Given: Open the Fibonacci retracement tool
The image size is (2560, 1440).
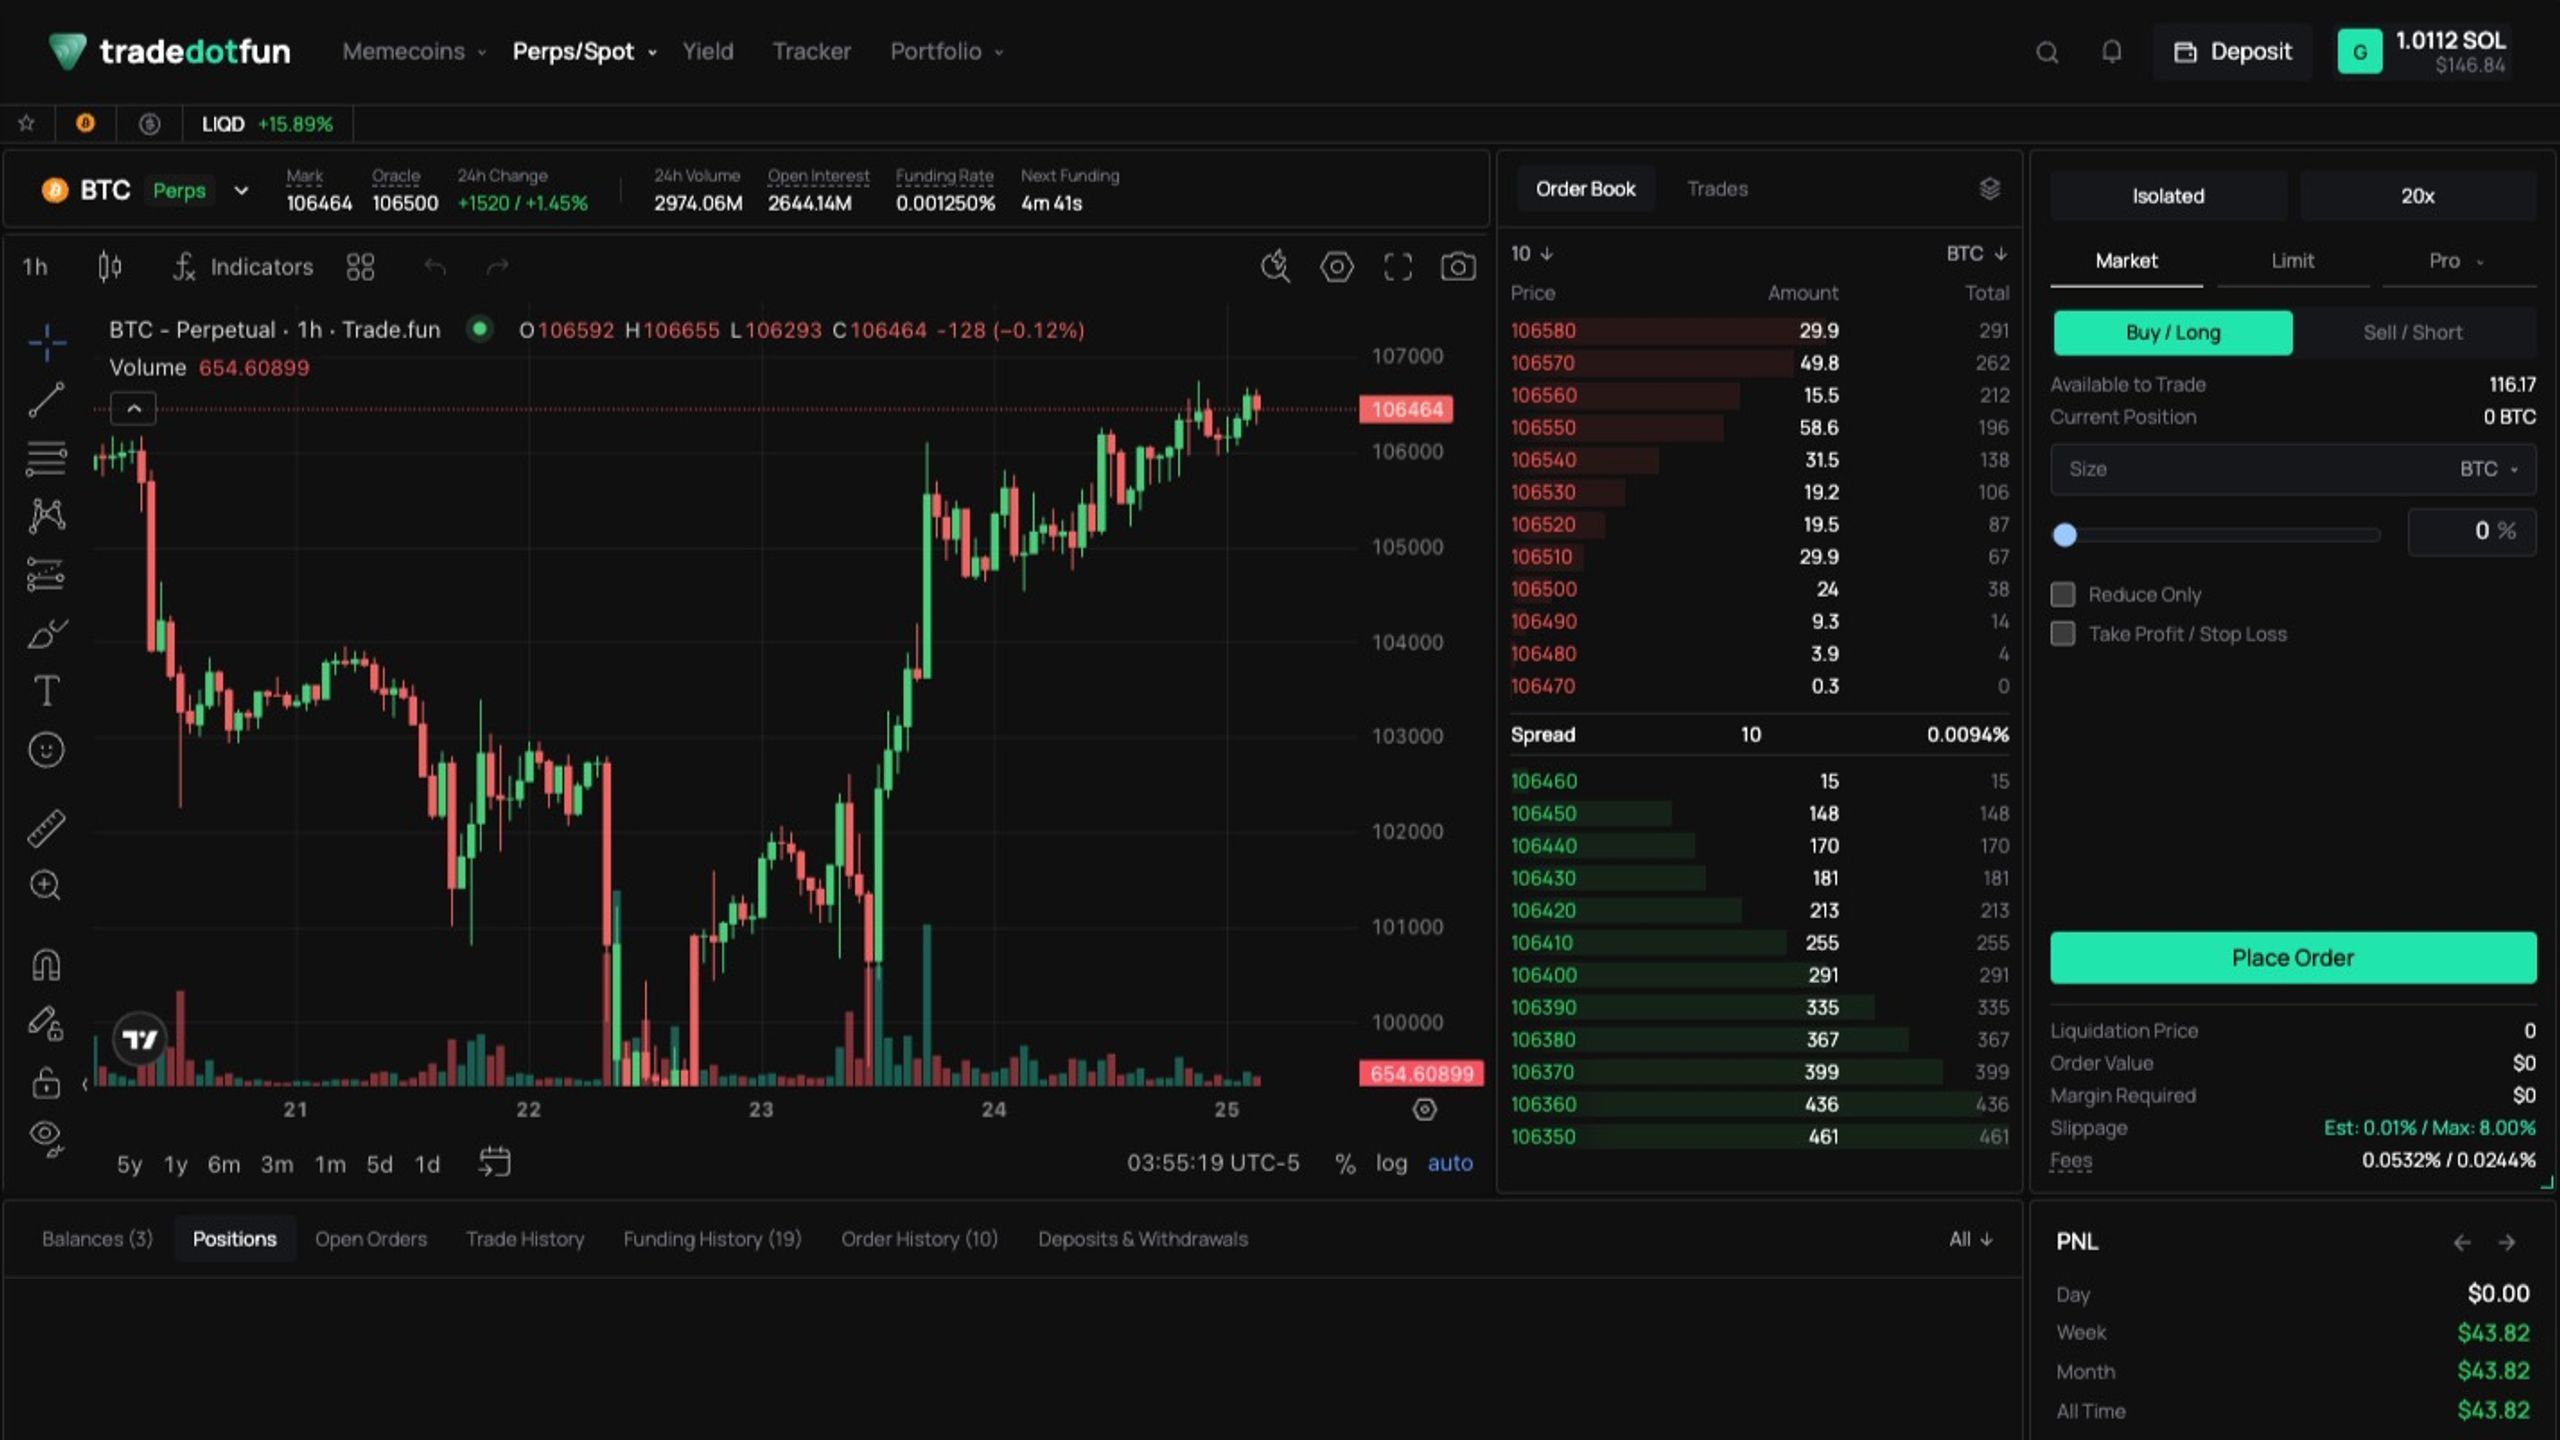Looking at the screenshot, I should pos(47,458).
